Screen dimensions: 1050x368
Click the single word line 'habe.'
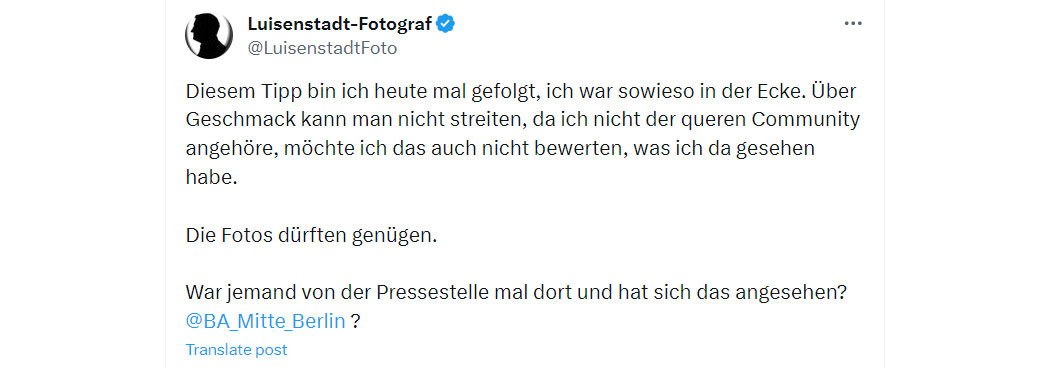point(212,177)
